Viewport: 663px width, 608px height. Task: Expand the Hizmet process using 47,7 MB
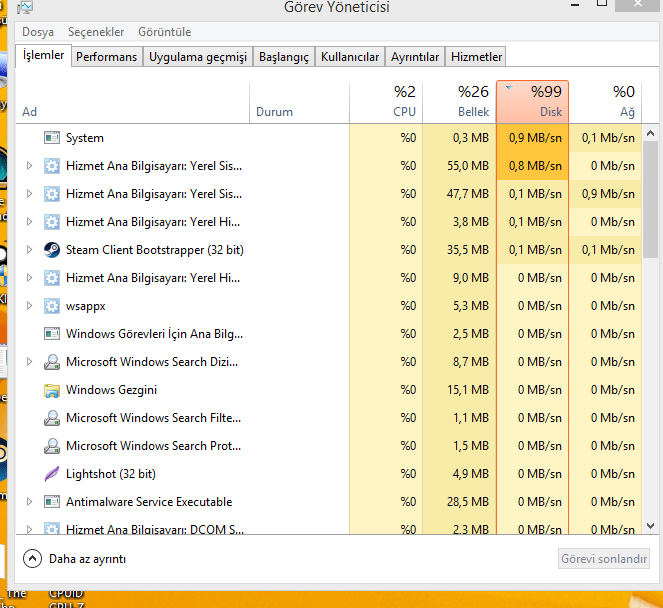[x=29, y=194]
